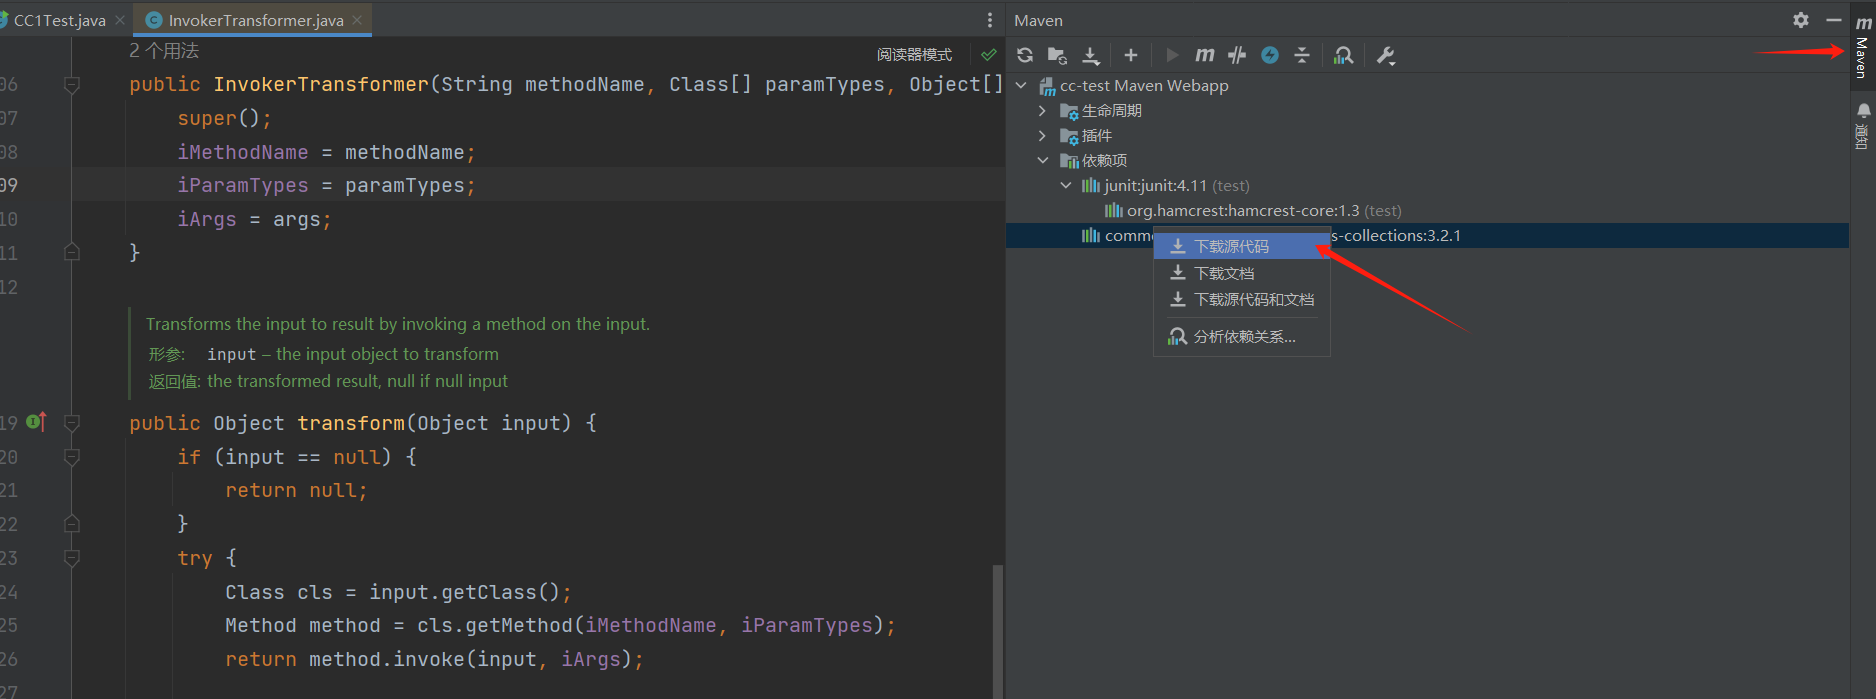Click the 2 个用法 usages link
This screenshot has width=1876, height=699.
pyautogui.click(x=164, y=51)
